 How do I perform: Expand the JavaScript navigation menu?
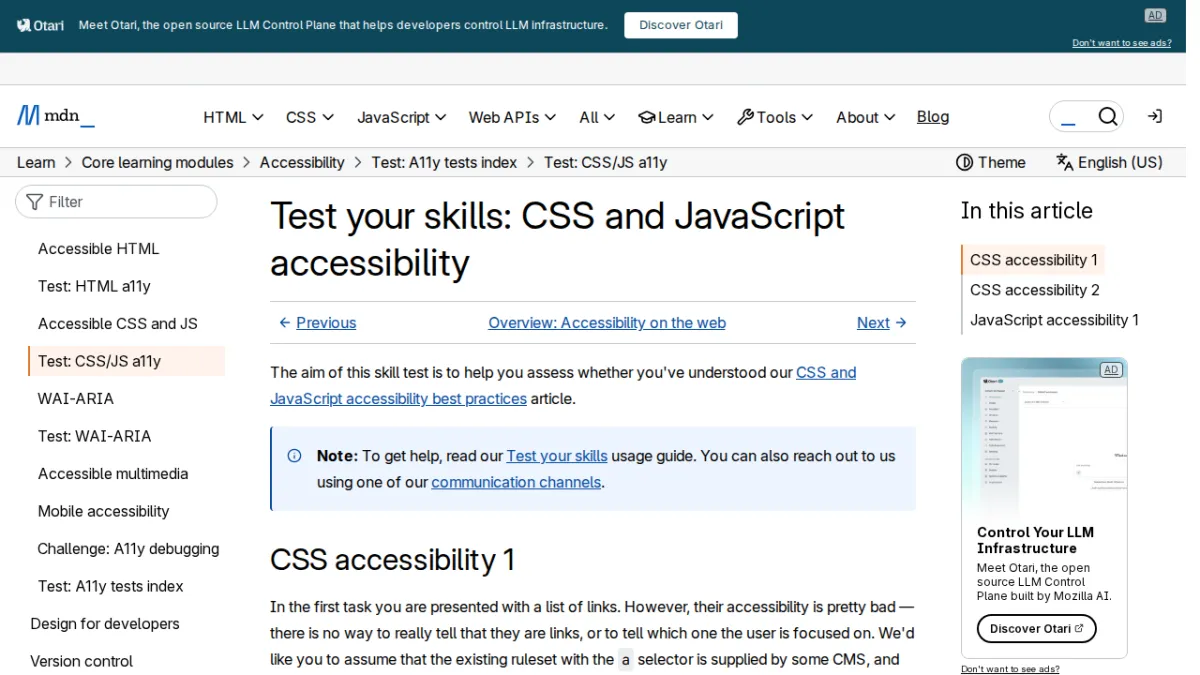click(x=402, y=117)
